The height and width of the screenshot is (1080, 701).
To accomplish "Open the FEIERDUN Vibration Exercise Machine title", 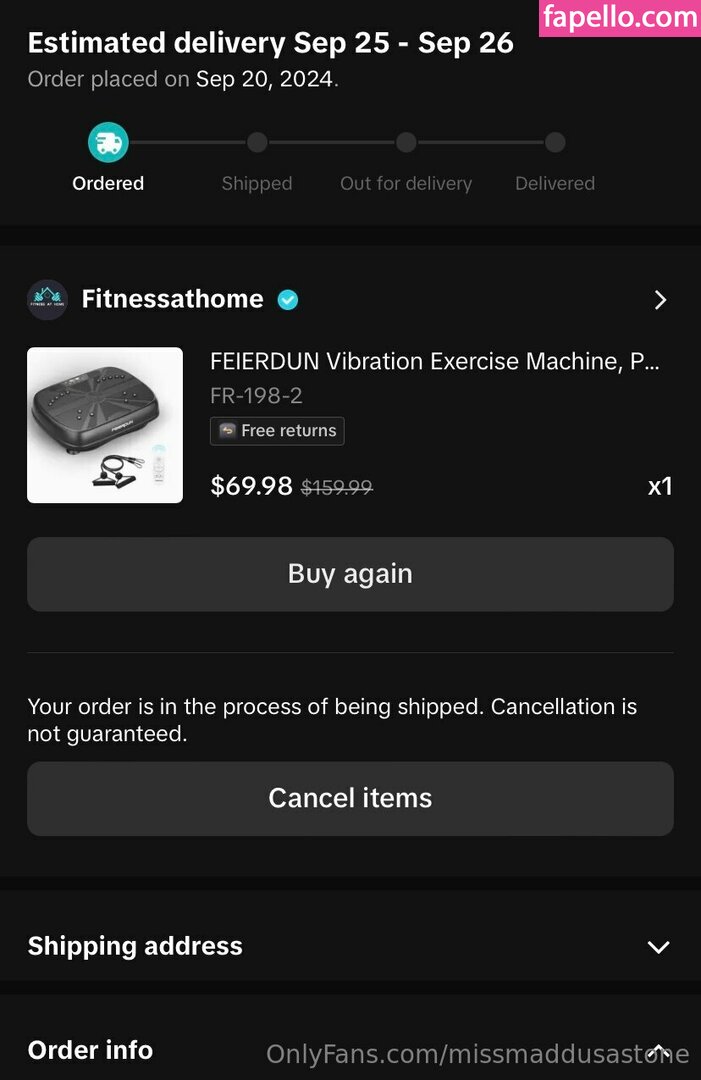I will (x=434, y=361).
